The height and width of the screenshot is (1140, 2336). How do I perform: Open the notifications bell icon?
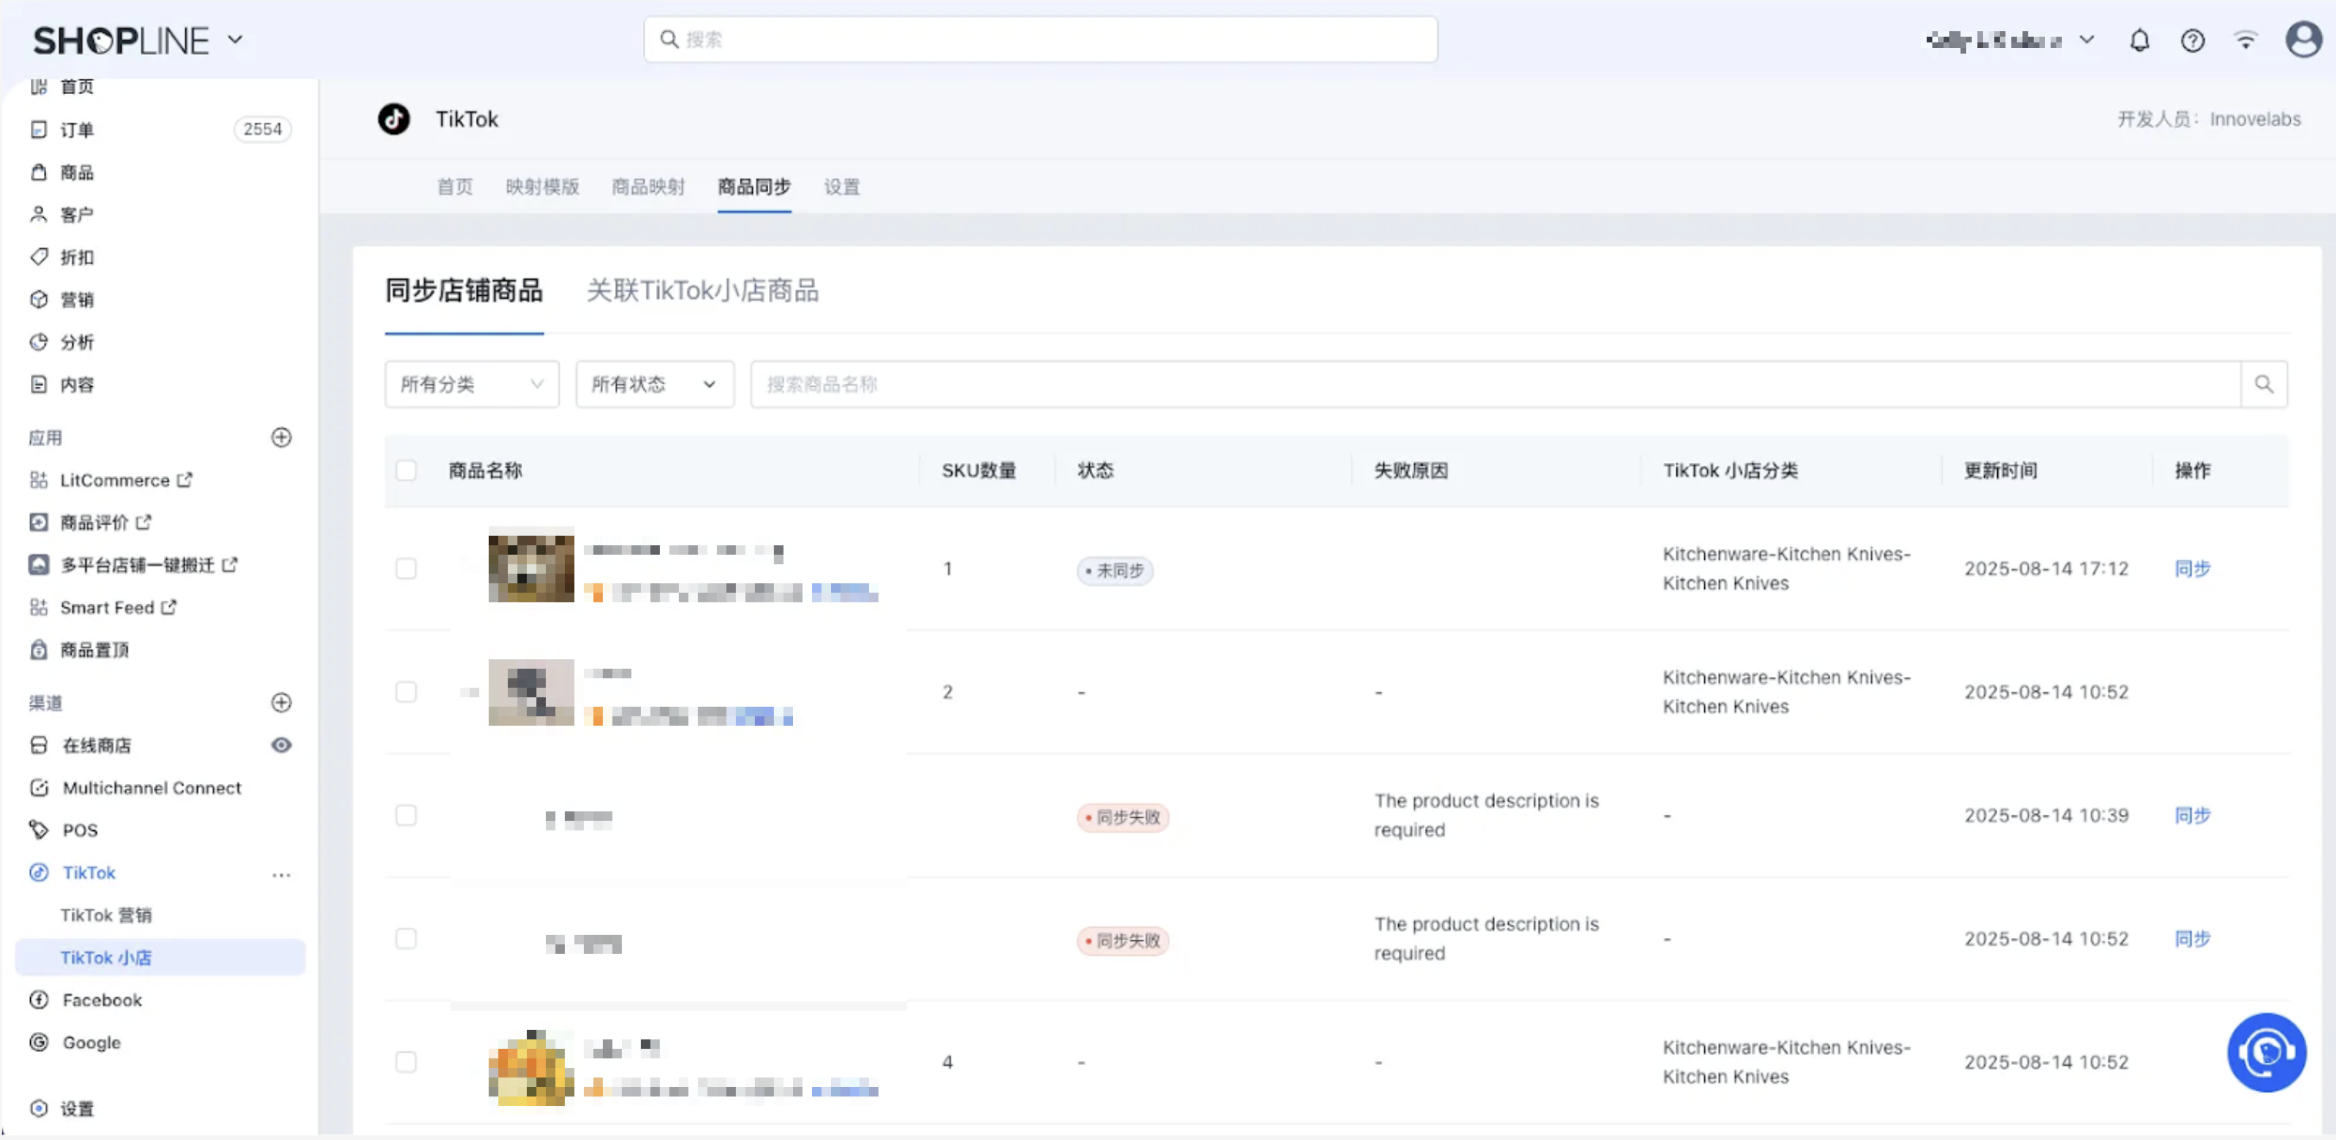point(2139,41)
